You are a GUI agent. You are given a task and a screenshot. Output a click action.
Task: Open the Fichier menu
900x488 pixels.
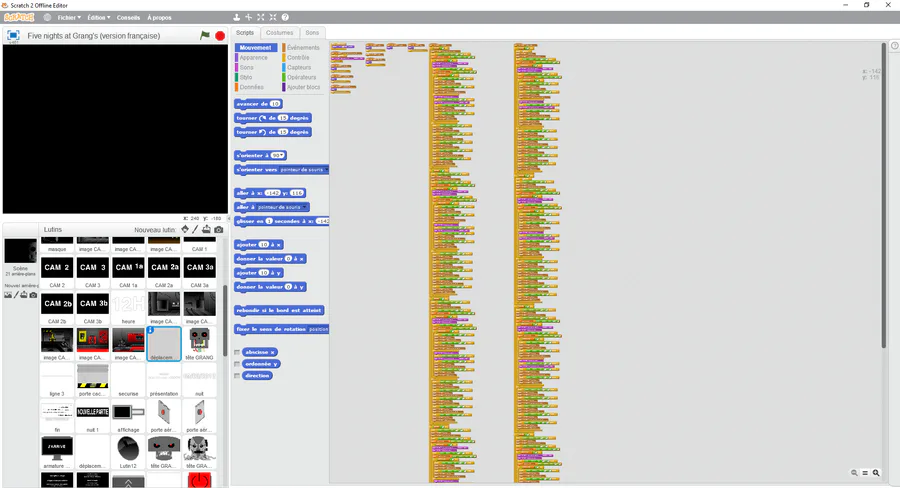pos(69,18)
